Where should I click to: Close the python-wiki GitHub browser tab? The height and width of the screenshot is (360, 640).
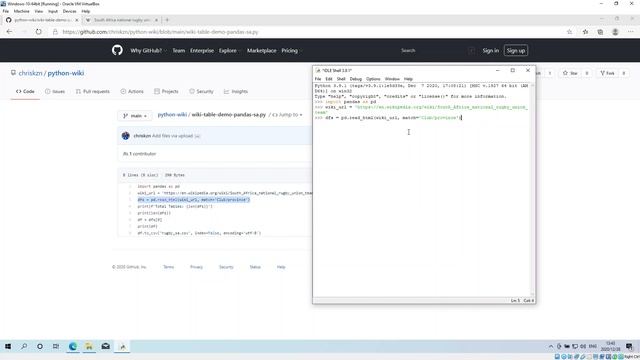click(x=76, y=20)
